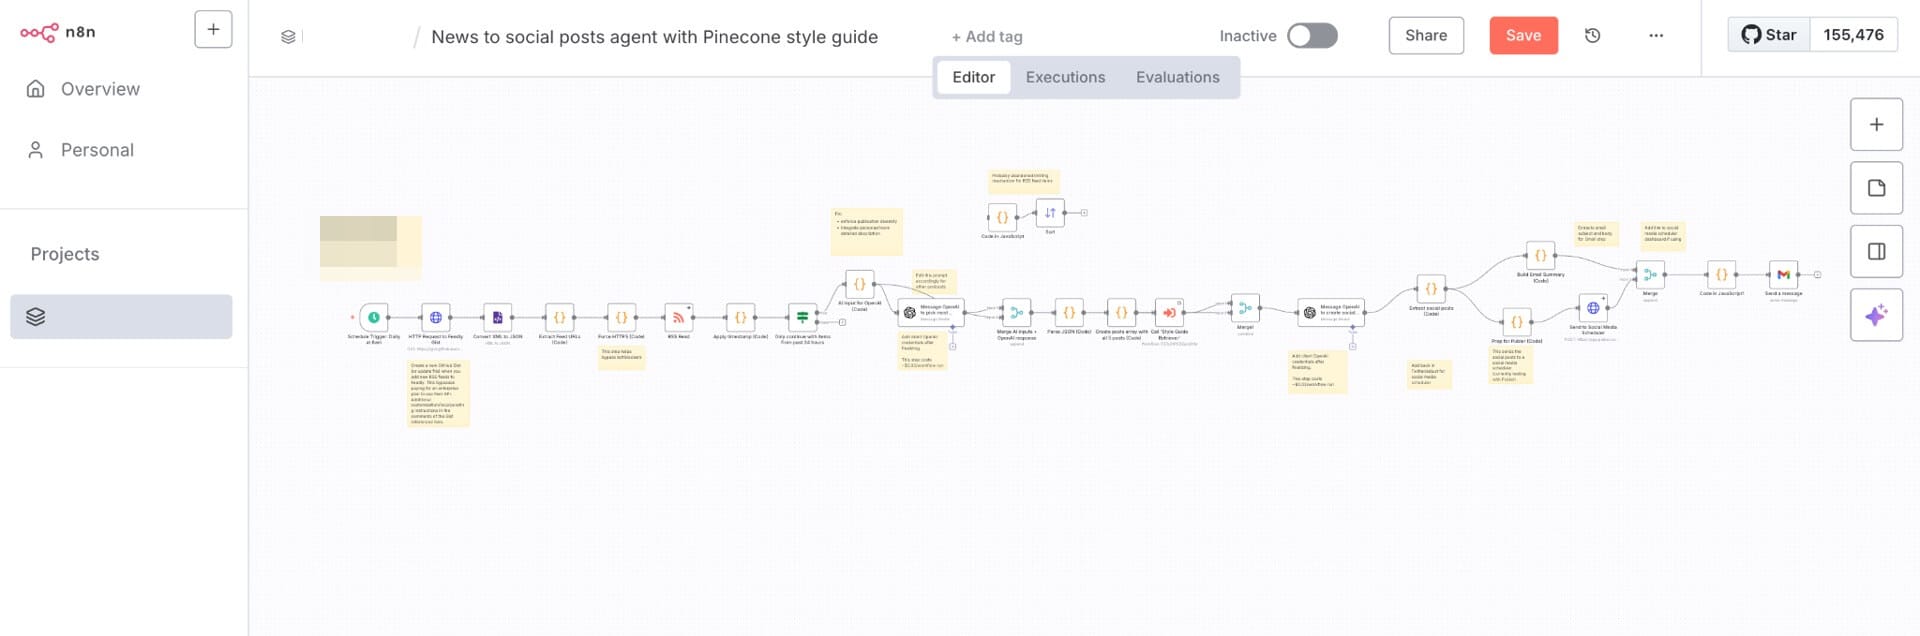Click the Save button
Screen dimensions: 1920x636
coord(1523,35)
